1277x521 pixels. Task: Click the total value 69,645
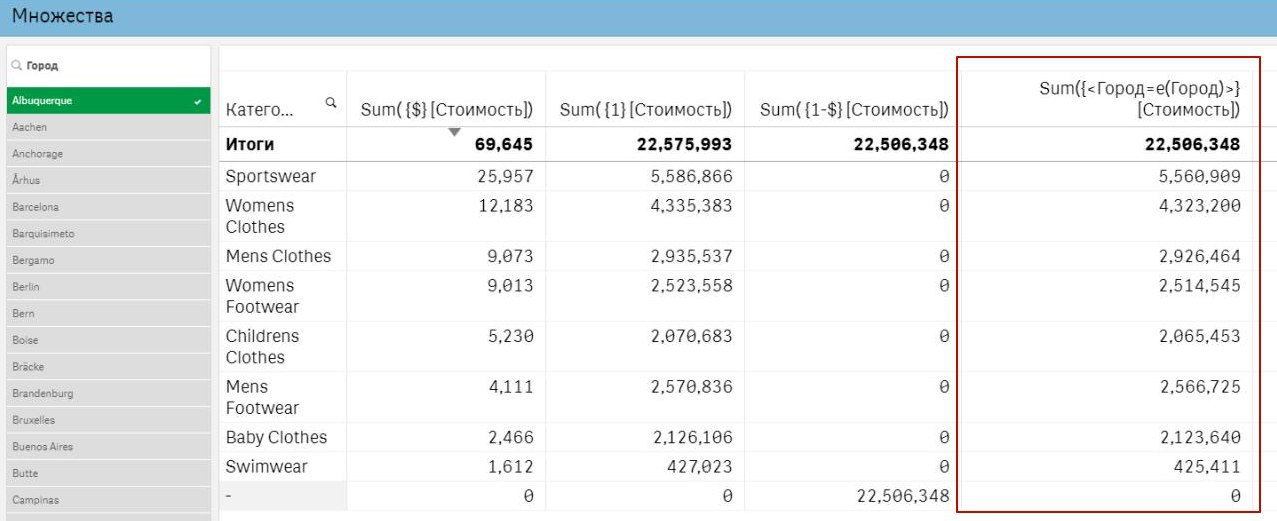504,144
